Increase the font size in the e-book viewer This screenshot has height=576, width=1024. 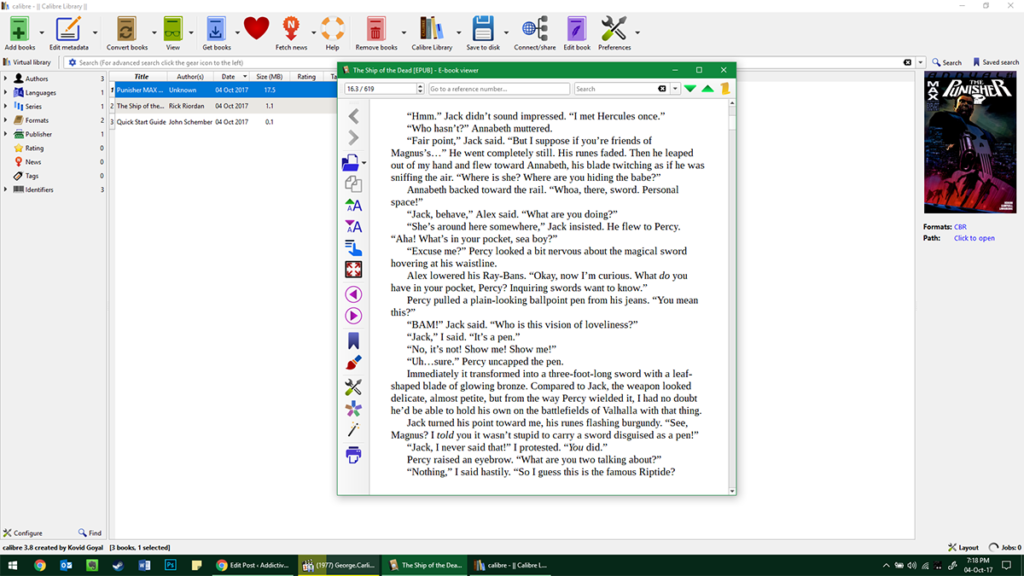(x=352, y=205)
